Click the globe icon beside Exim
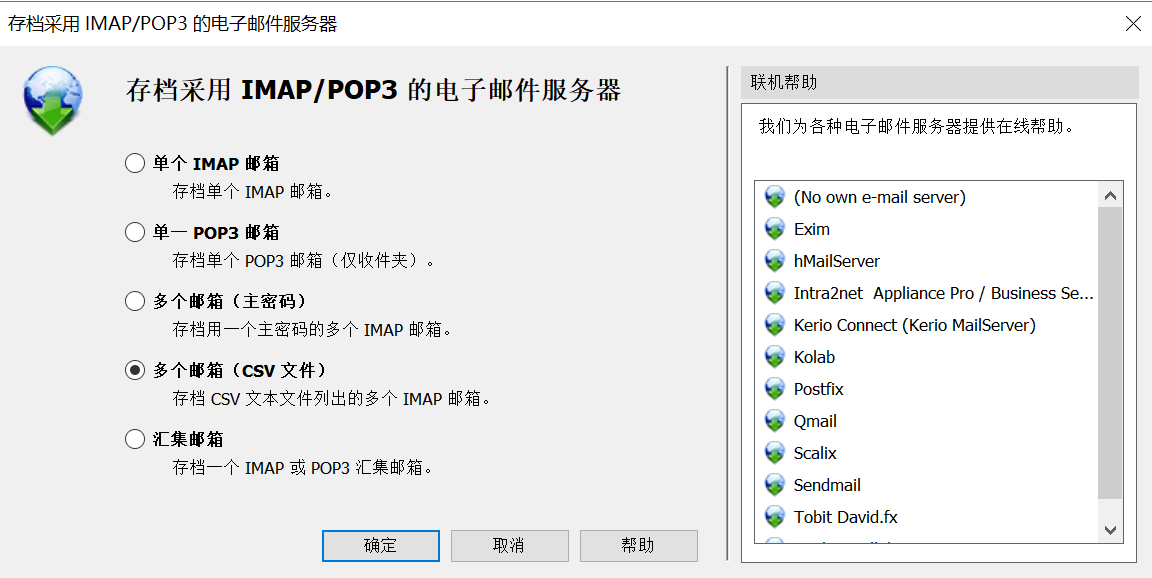1152x578 pixels. click(x=774, y=229)
